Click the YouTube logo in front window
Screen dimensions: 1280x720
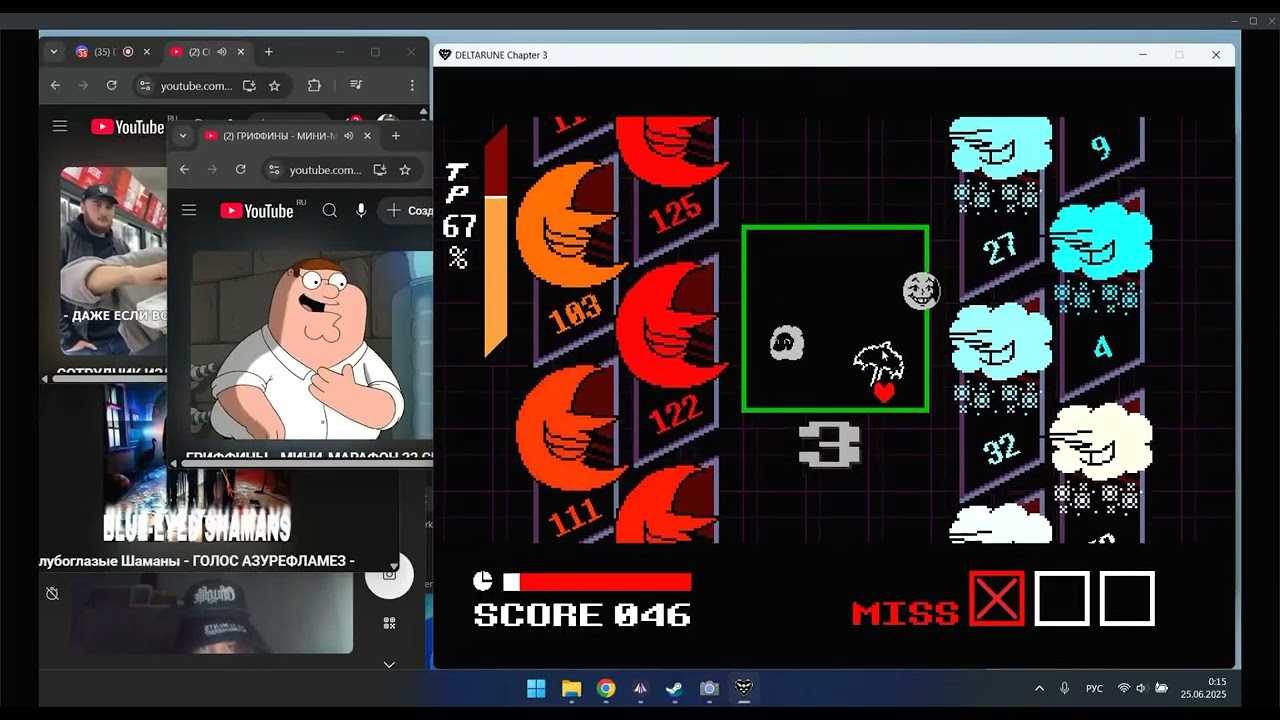tap(256, 210)
